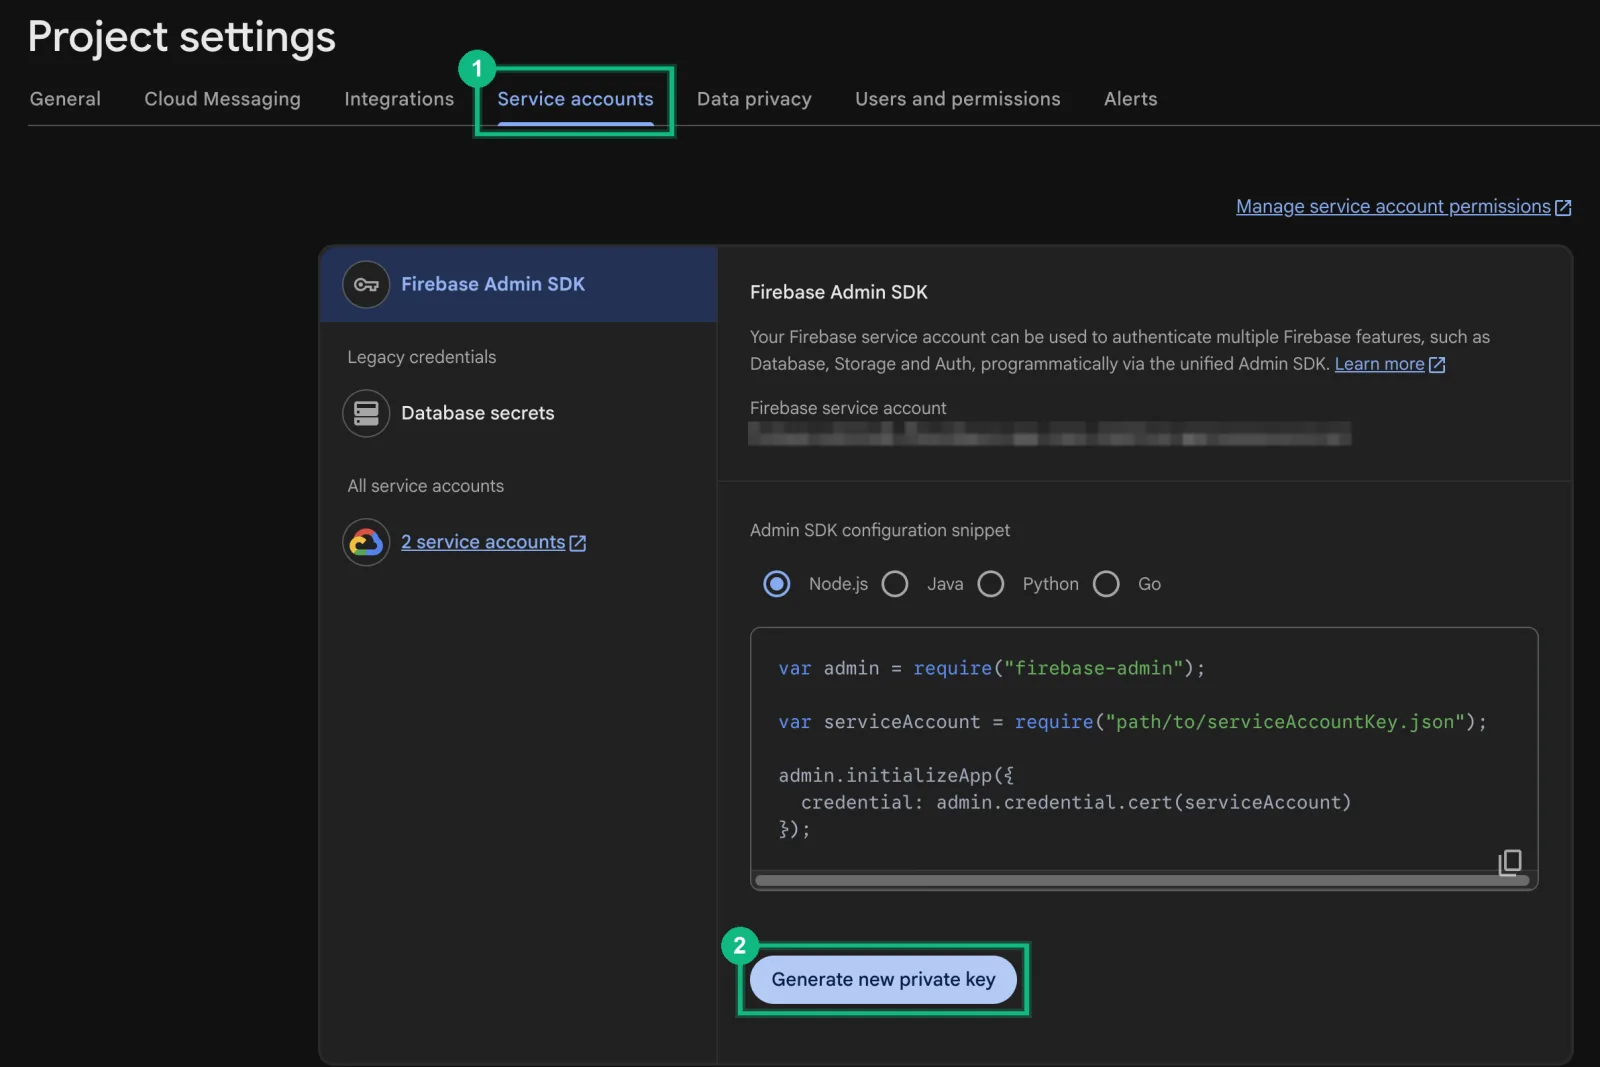
Task: Click the admin.credential.cert code line
Action: [1076, 803]
